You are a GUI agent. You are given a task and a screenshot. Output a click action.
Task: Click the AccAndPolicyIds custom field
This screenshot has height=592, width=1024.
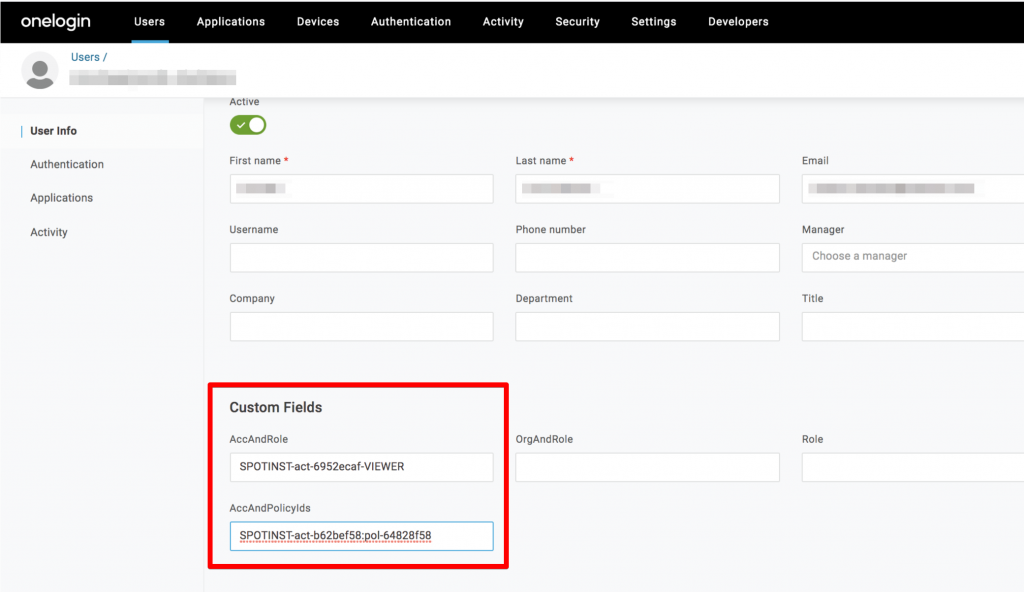click(x=361, y=536)
